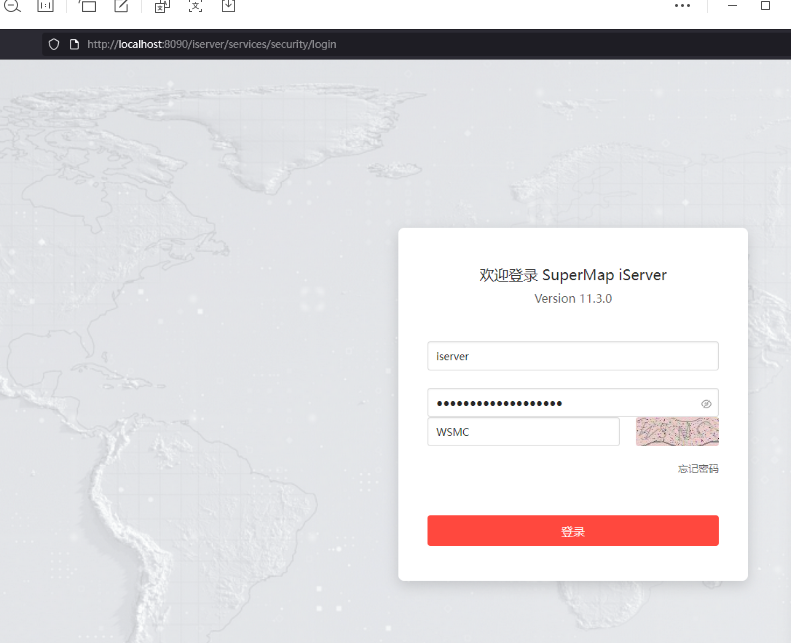Viewport: 791px width, 643px height.
Task: Click the 1:1 actual size icon
Action: (x=46, y=6)
